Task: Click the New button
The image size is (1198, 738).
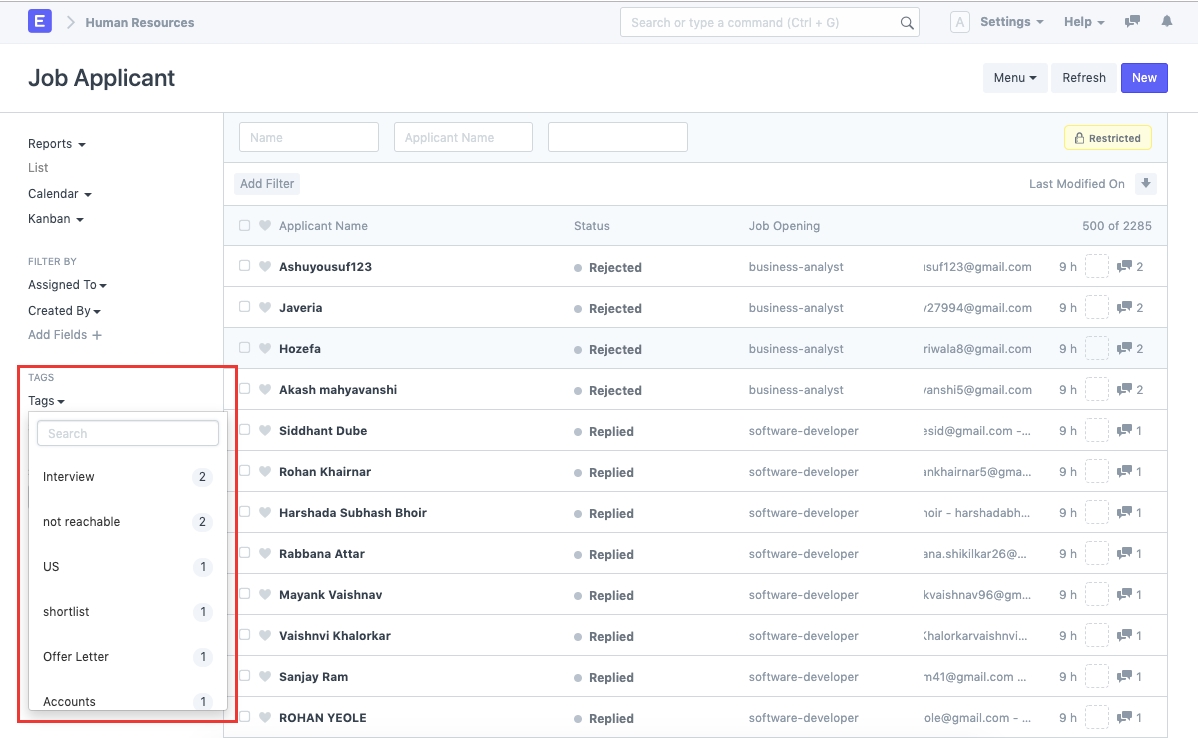Action: coord(1144,78)
